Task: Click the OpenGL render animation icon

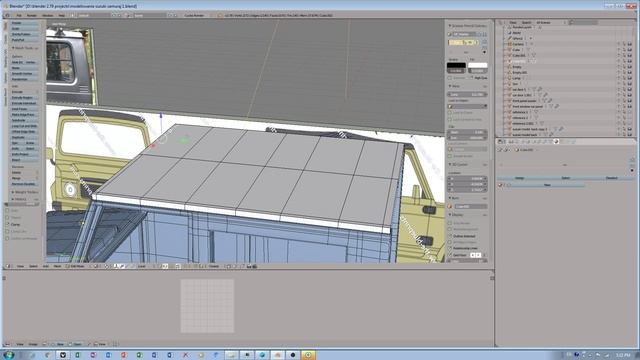Action: (255, 266)
